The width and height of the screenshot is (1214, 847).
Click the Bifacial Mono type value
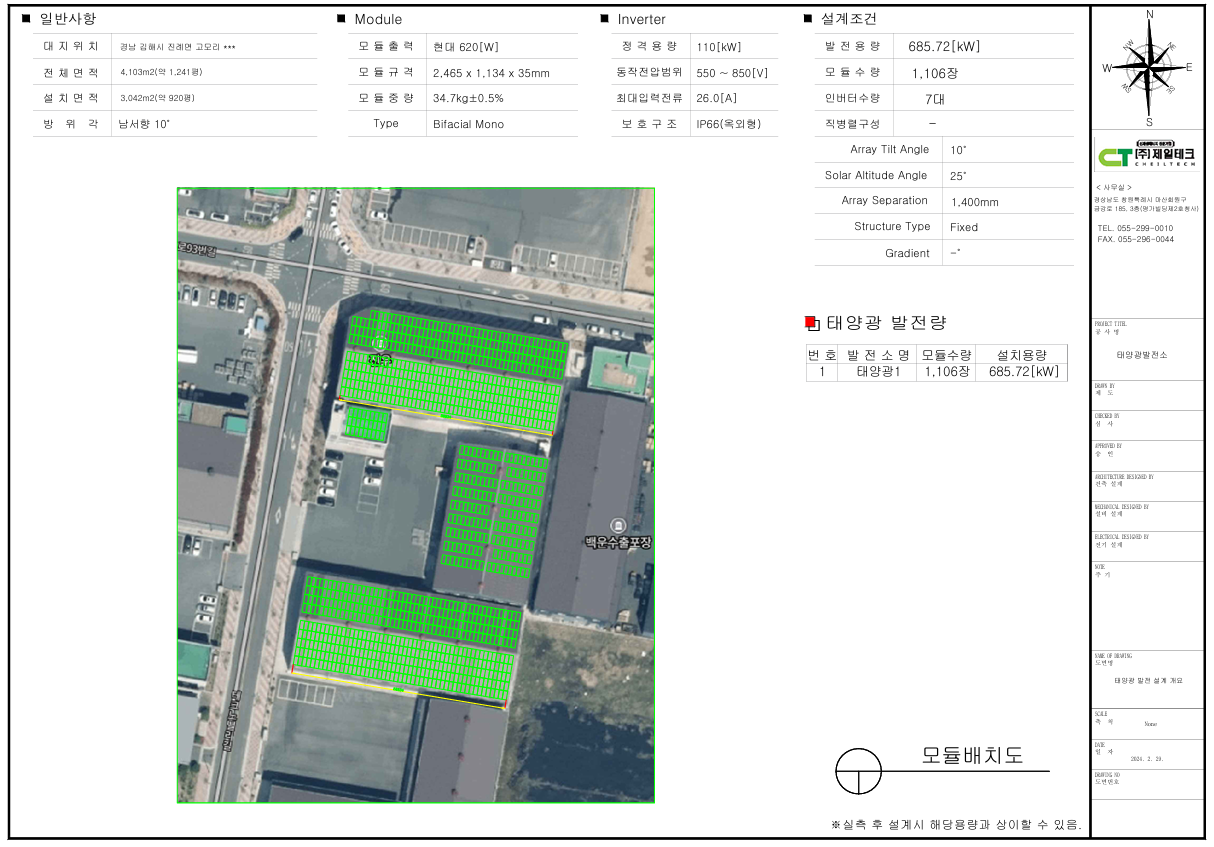(468, 124)
